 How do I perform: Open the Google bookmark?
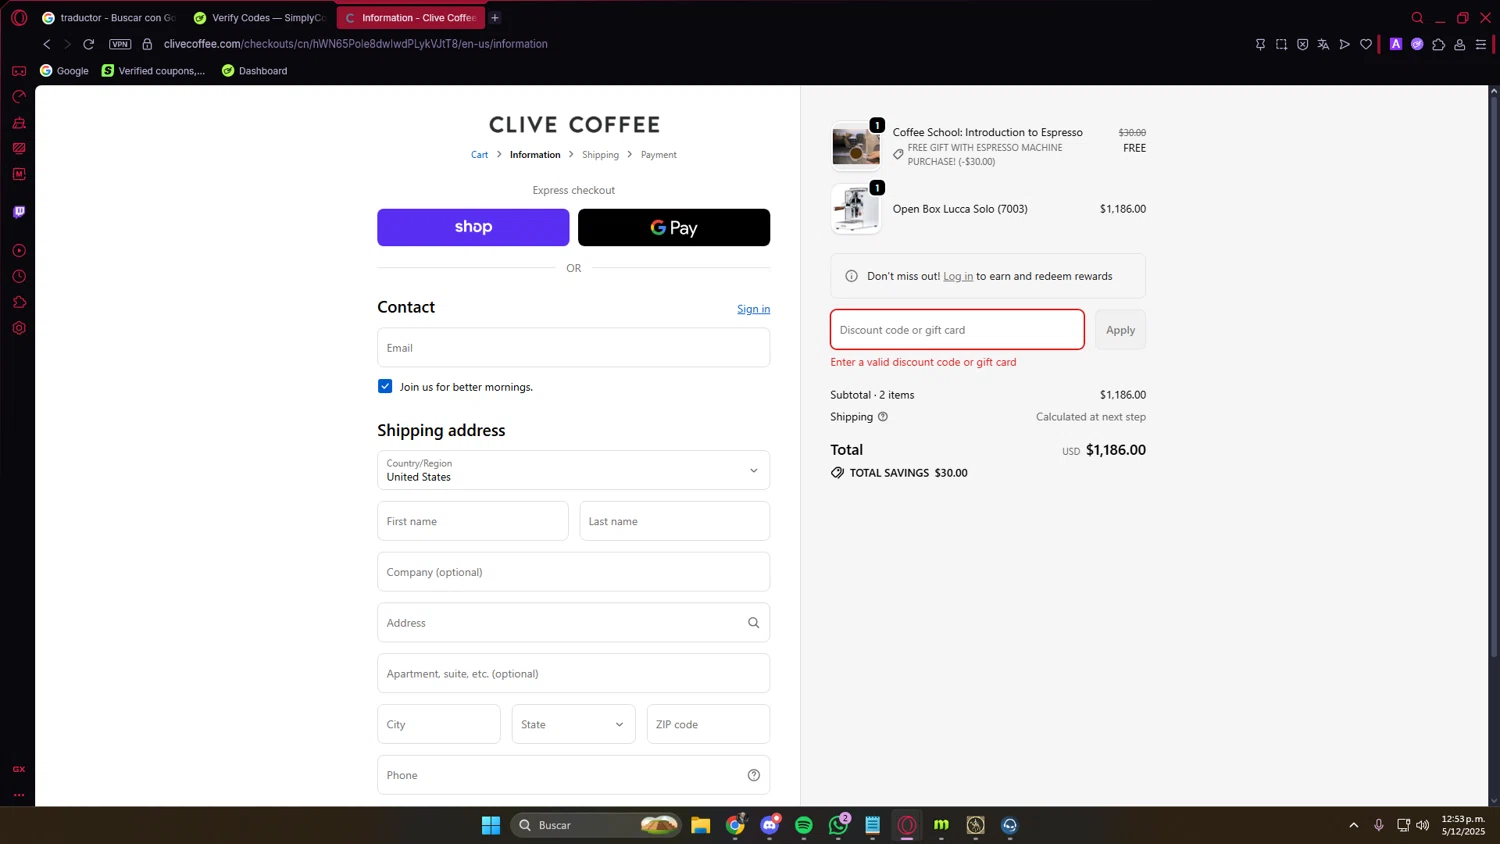click(64, 71)
